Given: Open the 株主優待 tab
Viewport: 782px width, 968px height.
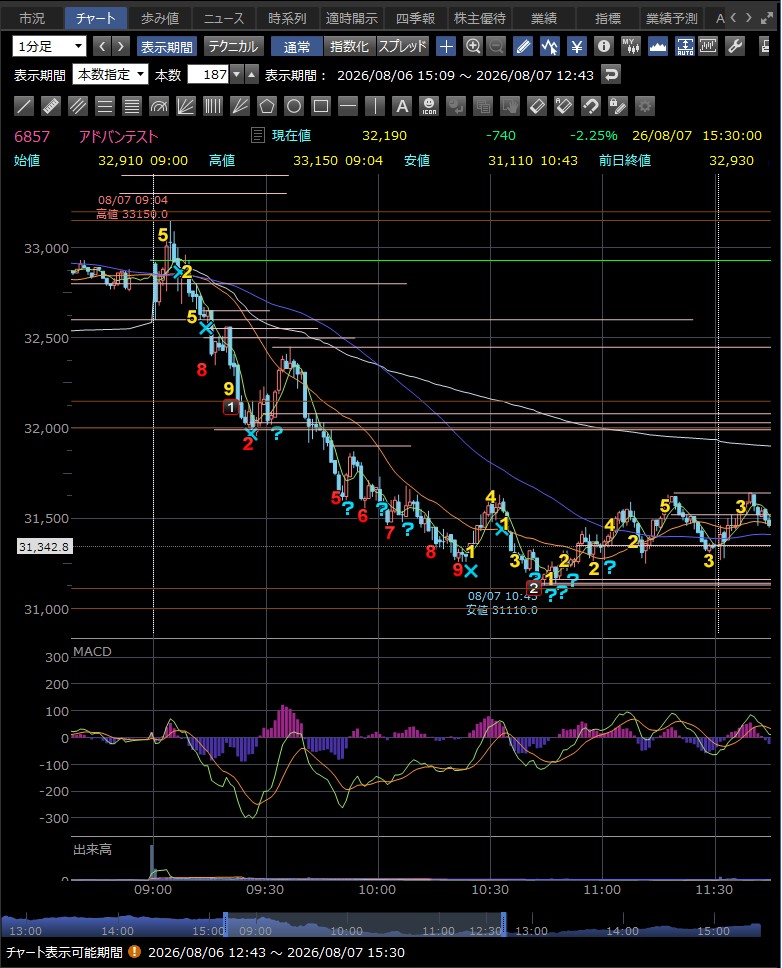Looking at the screenshot, I should [480, 19].
